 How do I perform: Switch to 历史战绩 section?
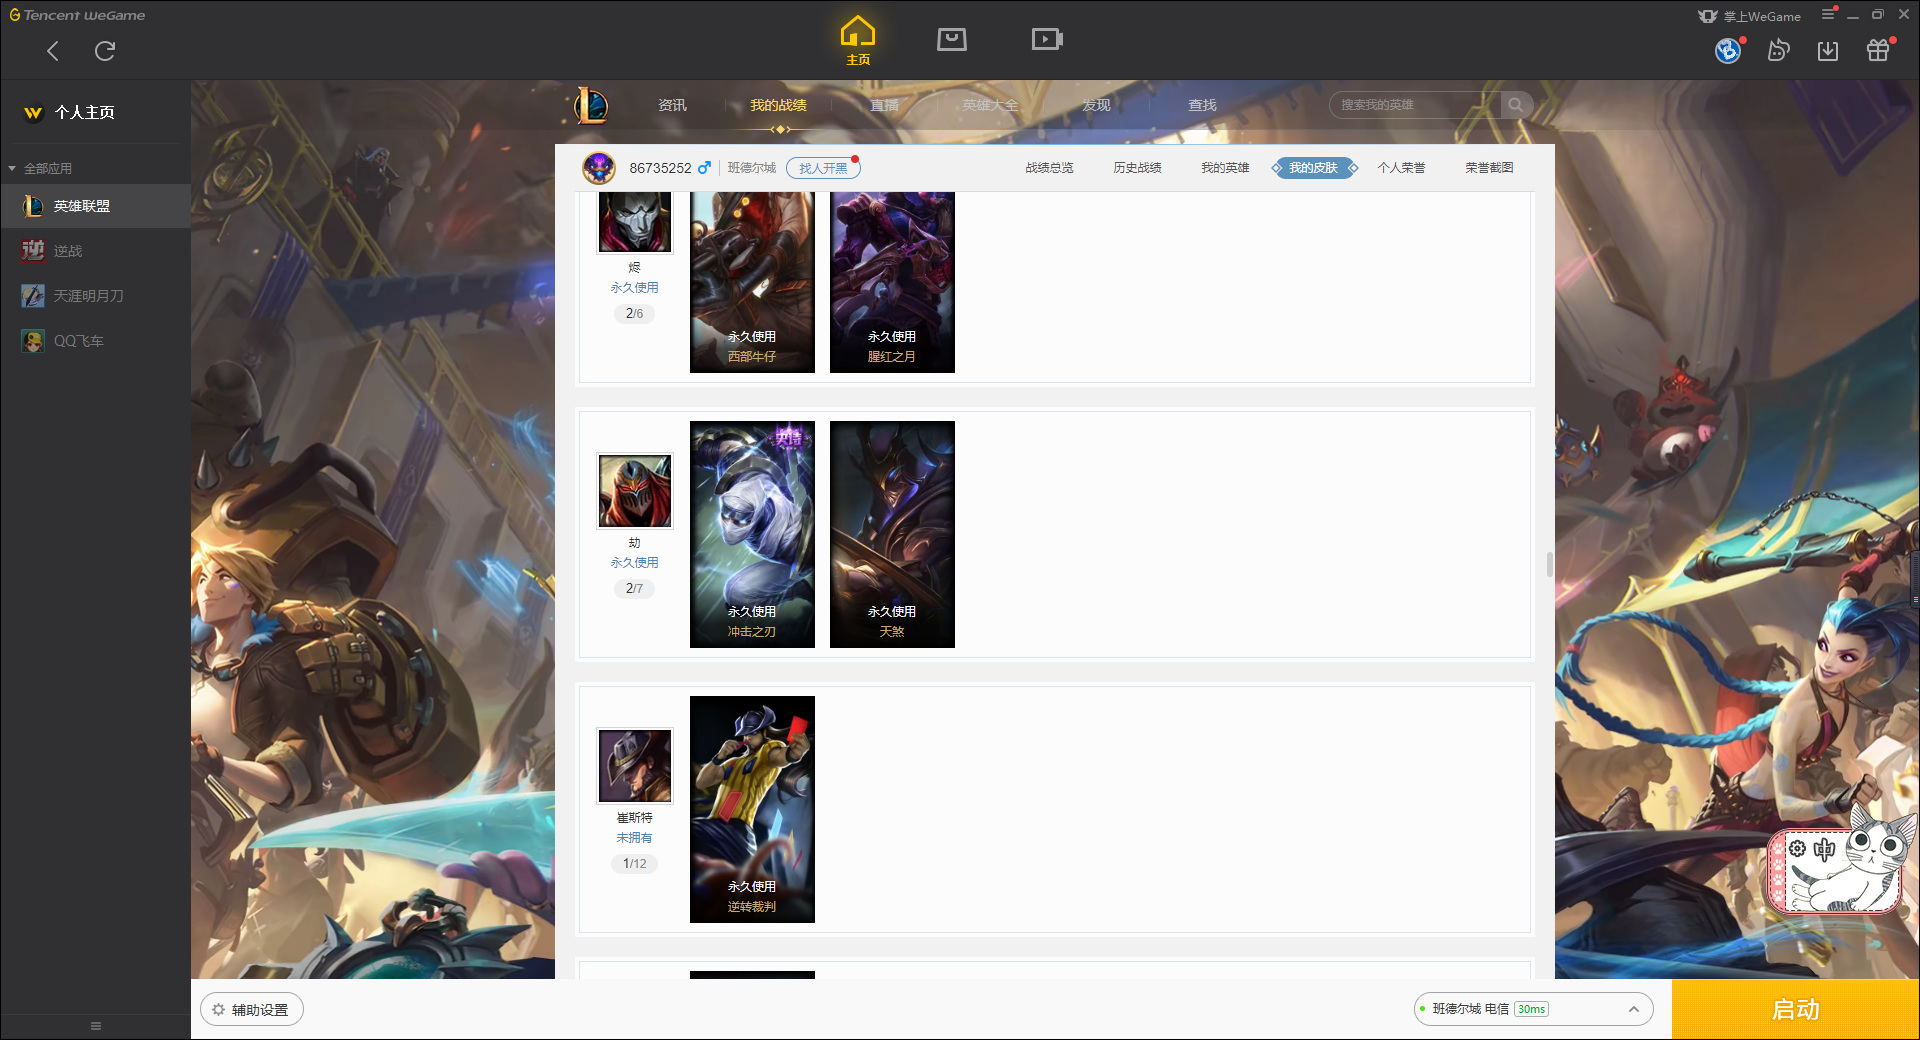[x=1137, y=168]
